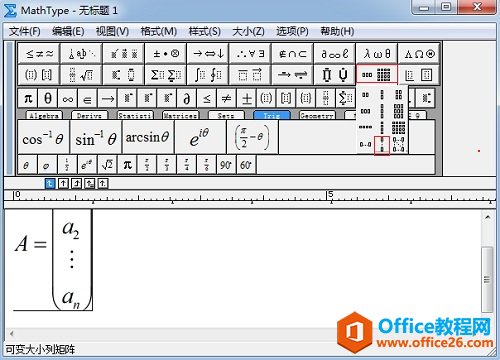Viewport: 500px width, 360px height.
Task: Insert the ∂ symbol from the symbol bar
Action: coord(187,98)
